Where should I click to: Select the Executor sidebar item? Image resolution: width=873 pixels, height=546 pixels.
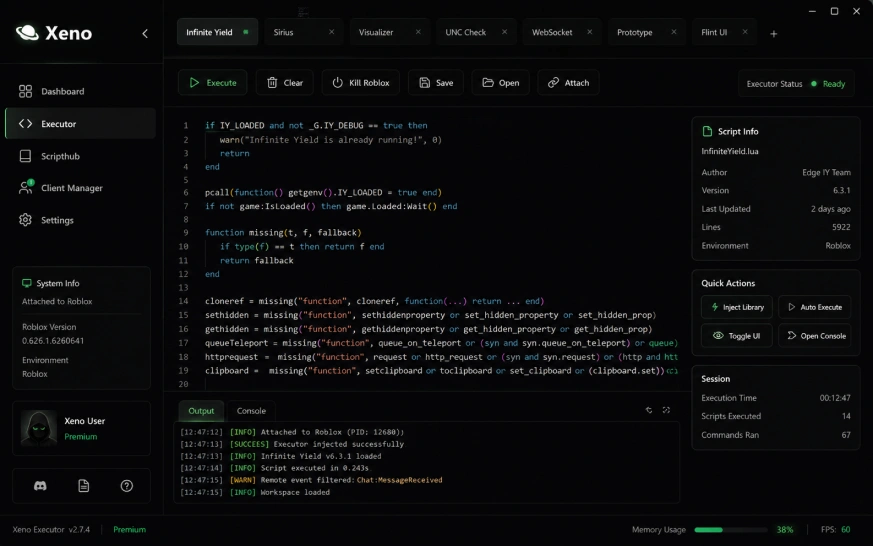point(80,124)
